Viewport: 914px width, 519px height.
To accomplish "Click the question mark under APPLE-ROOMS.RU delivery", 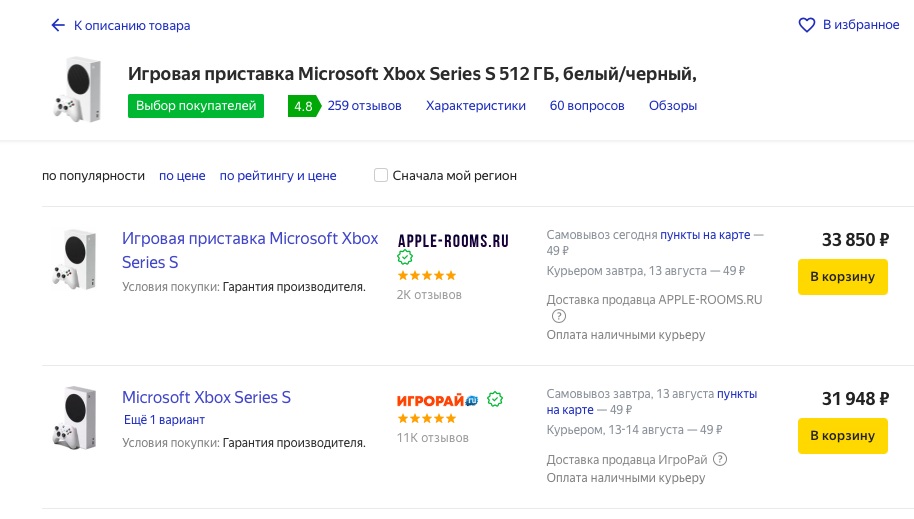I will (x=559, y=316).
